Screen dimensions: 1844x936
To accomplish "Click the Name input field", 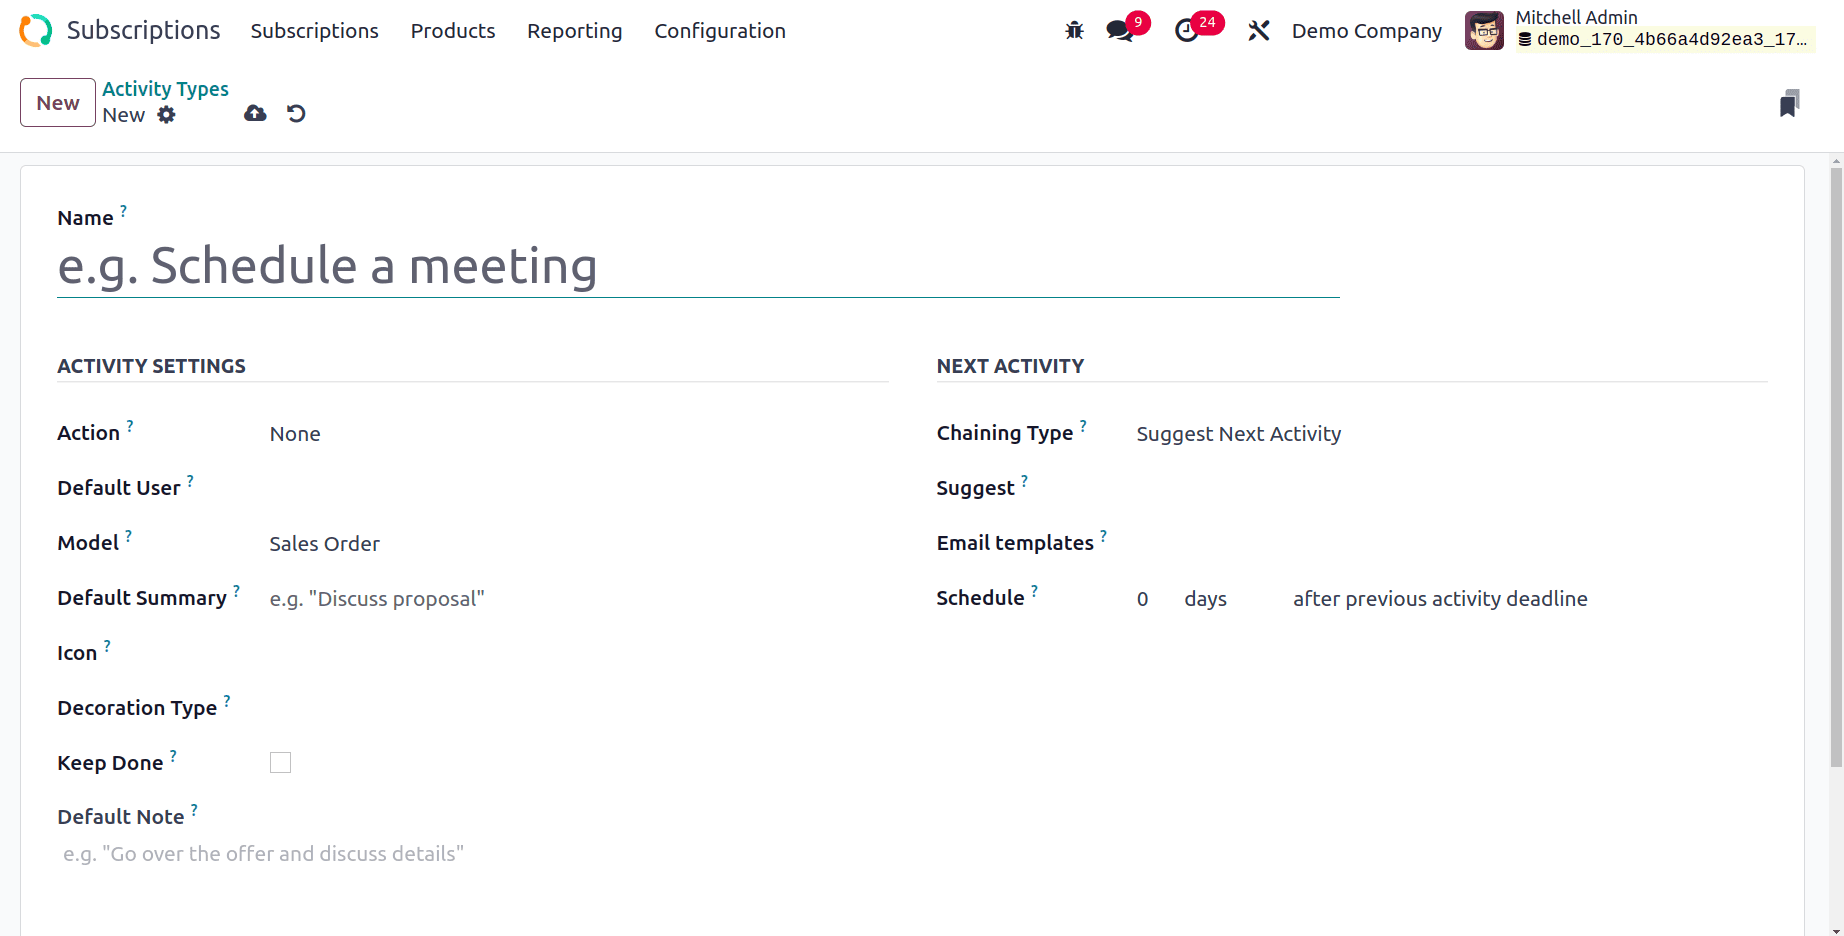I will 698,267.
